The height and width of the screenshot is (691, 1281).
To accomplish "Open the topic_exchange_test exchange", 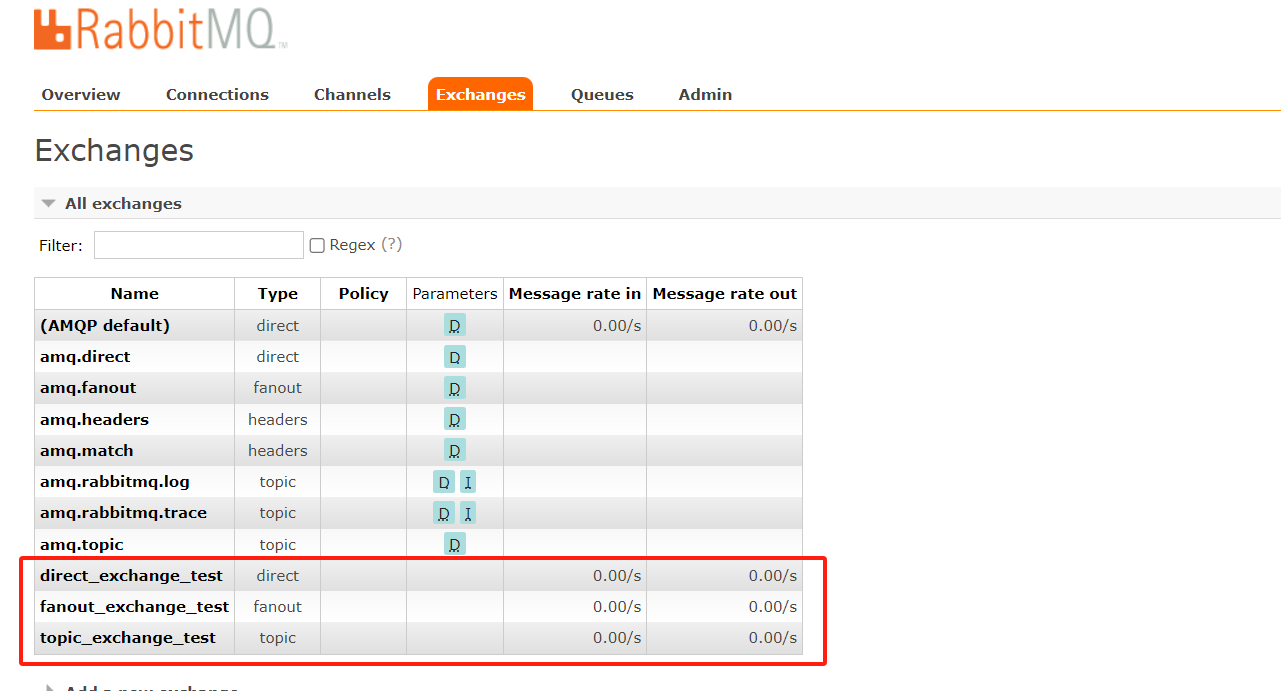I will pyautogui.click(x=128, y=637).
